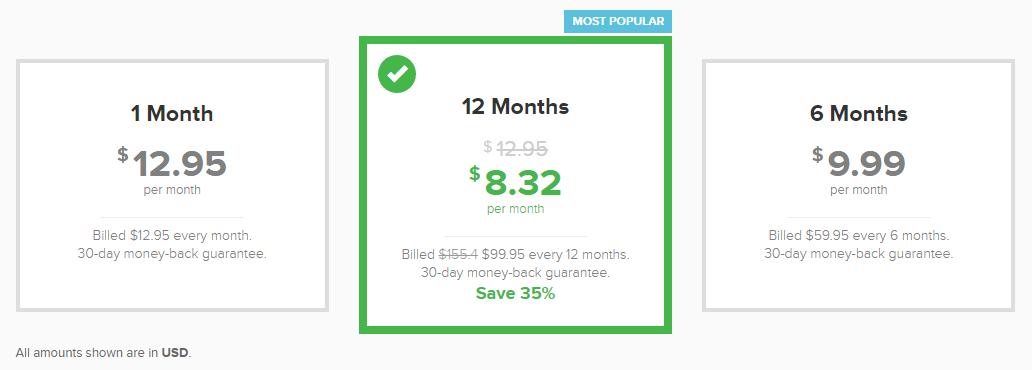Click the $12.95 price in 1 Month plan
Image resolution: width=1032 pixels, height=370 pixels.
(x=172, y=163)
